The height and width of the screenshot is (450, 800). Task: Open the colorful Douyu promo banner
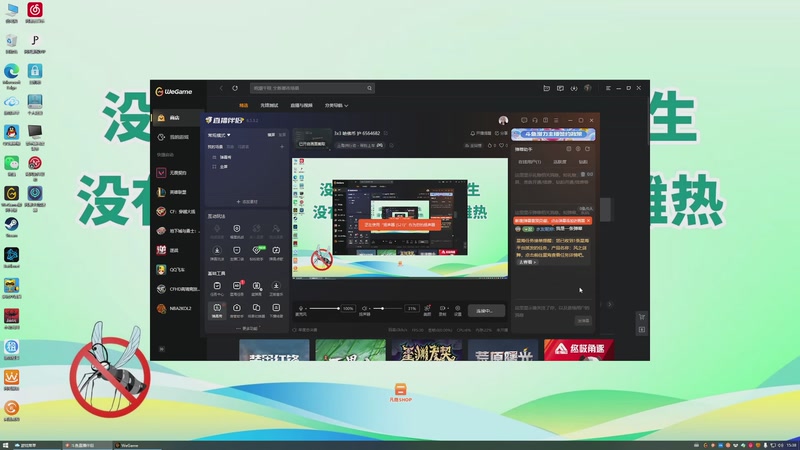(x=553, y=134)
